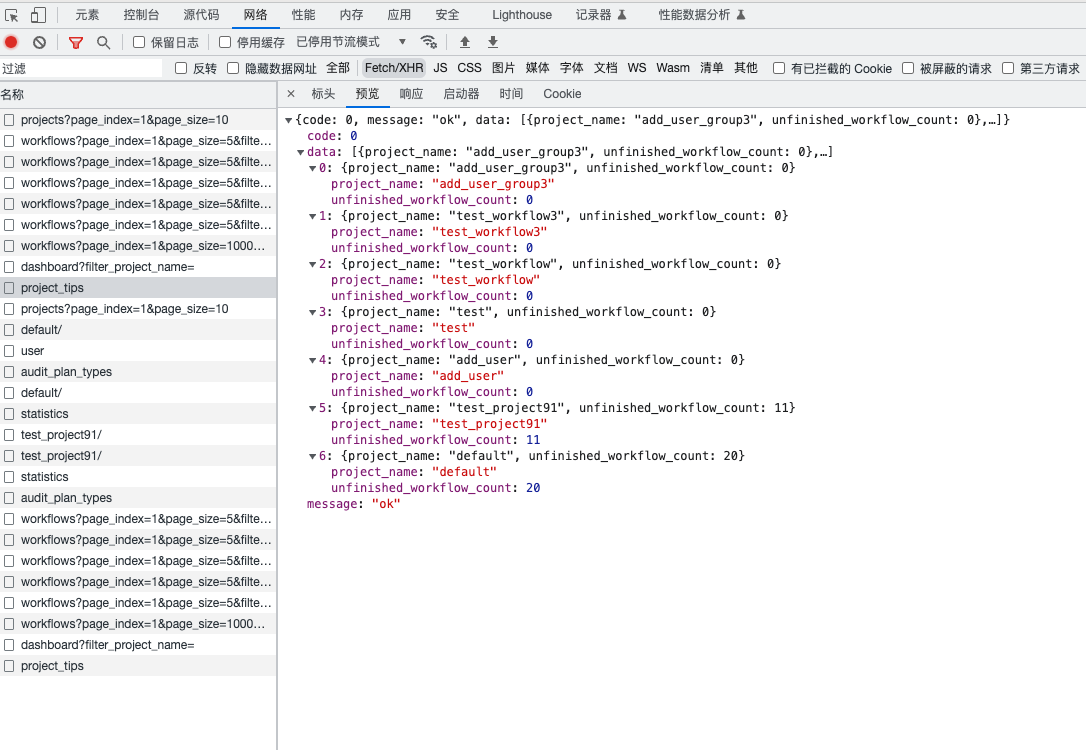Select the first projects?page_index=1&page_size=10 request

(138, 120)
